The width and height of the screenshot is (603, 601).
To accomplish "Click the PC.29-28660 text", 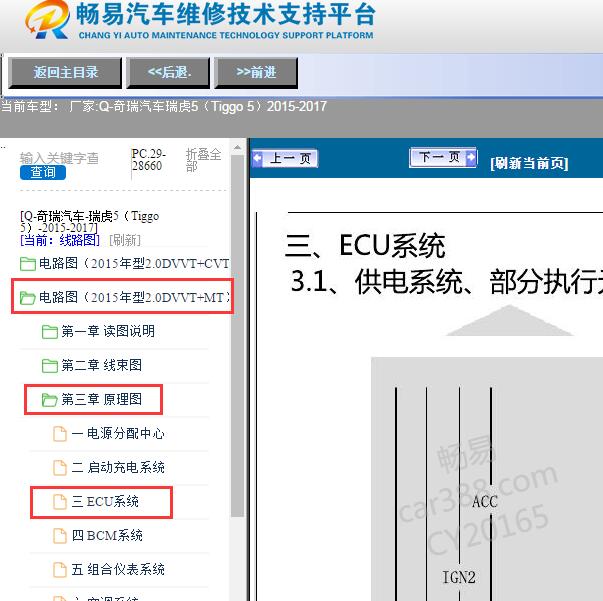I will point(149,160).
